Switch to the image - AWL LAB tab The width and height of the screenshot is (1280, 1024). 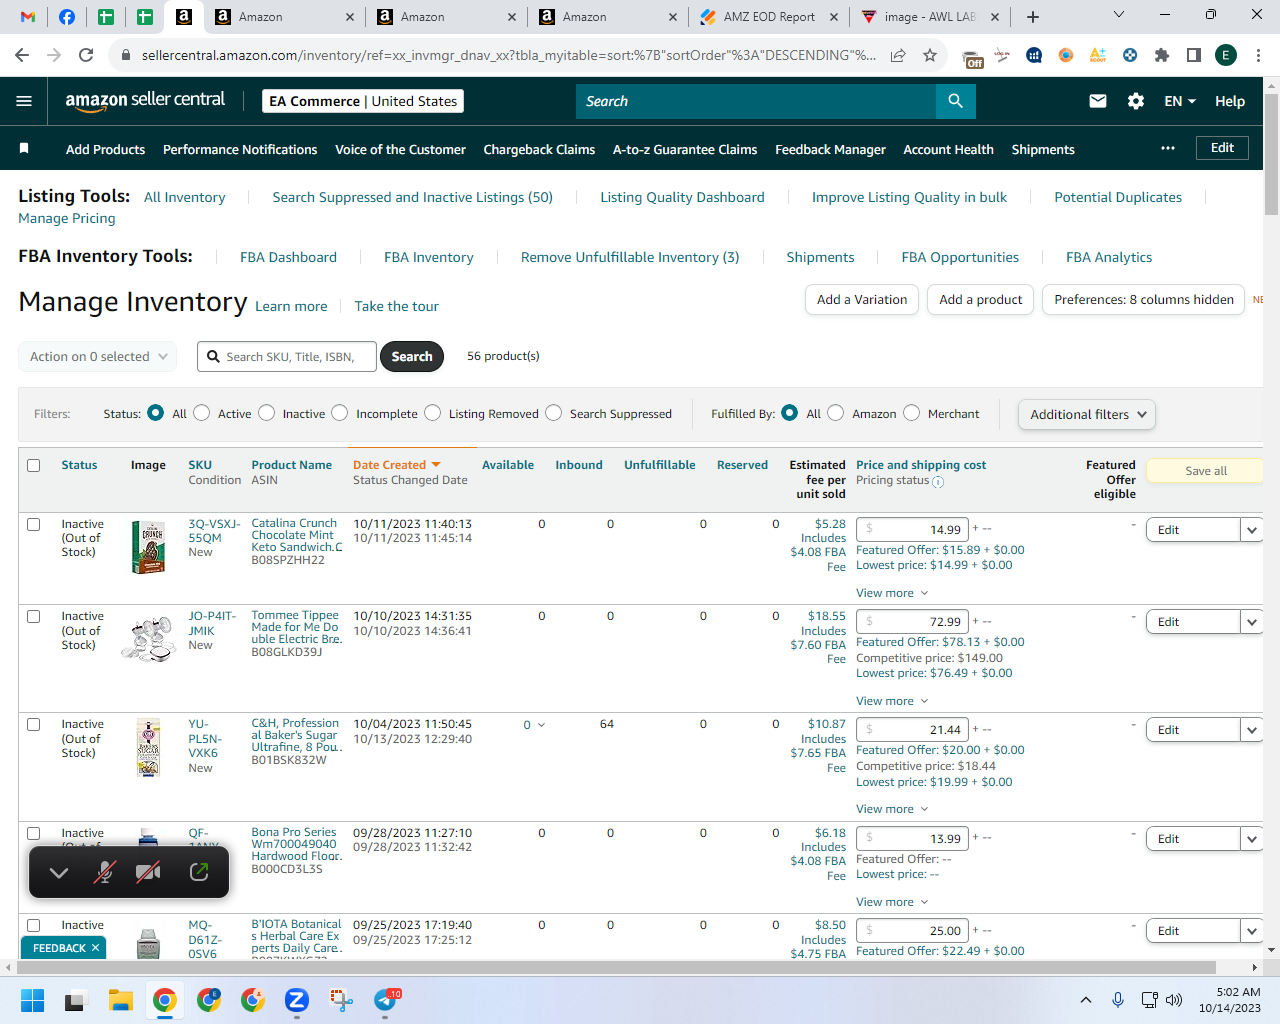(930, 17)
